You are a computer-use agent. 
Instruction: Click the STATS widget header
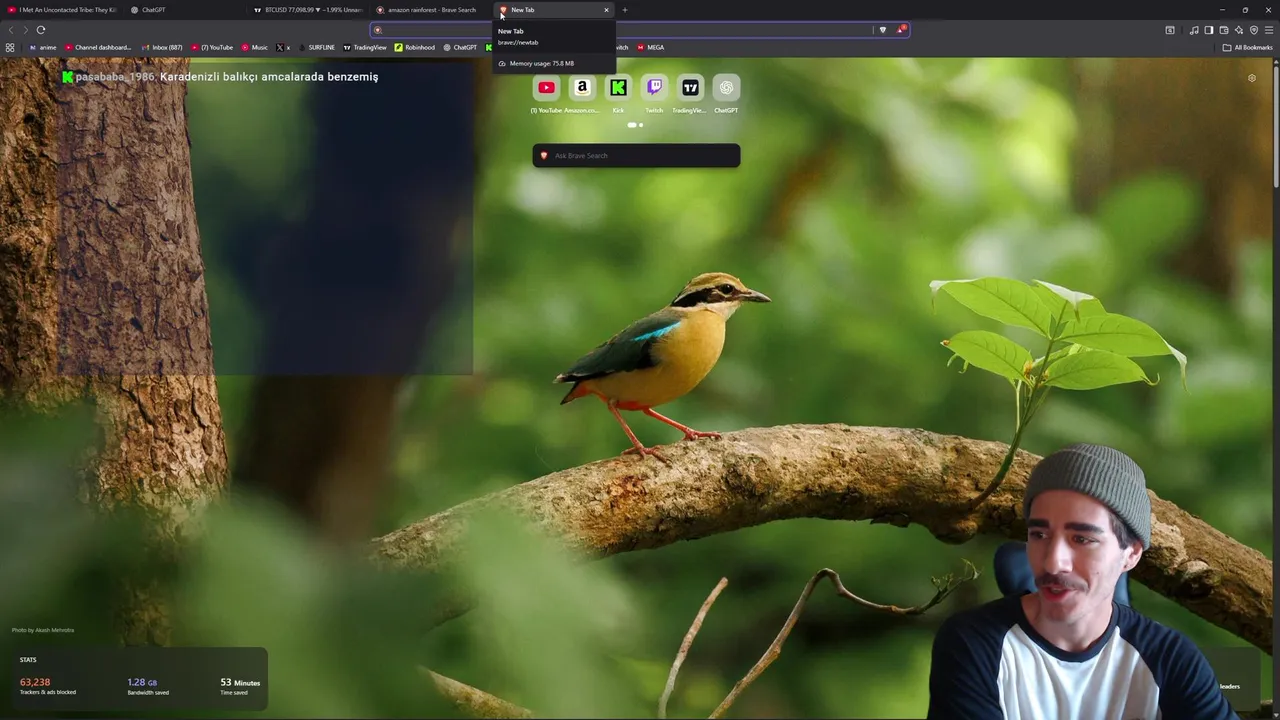[28, 660]
